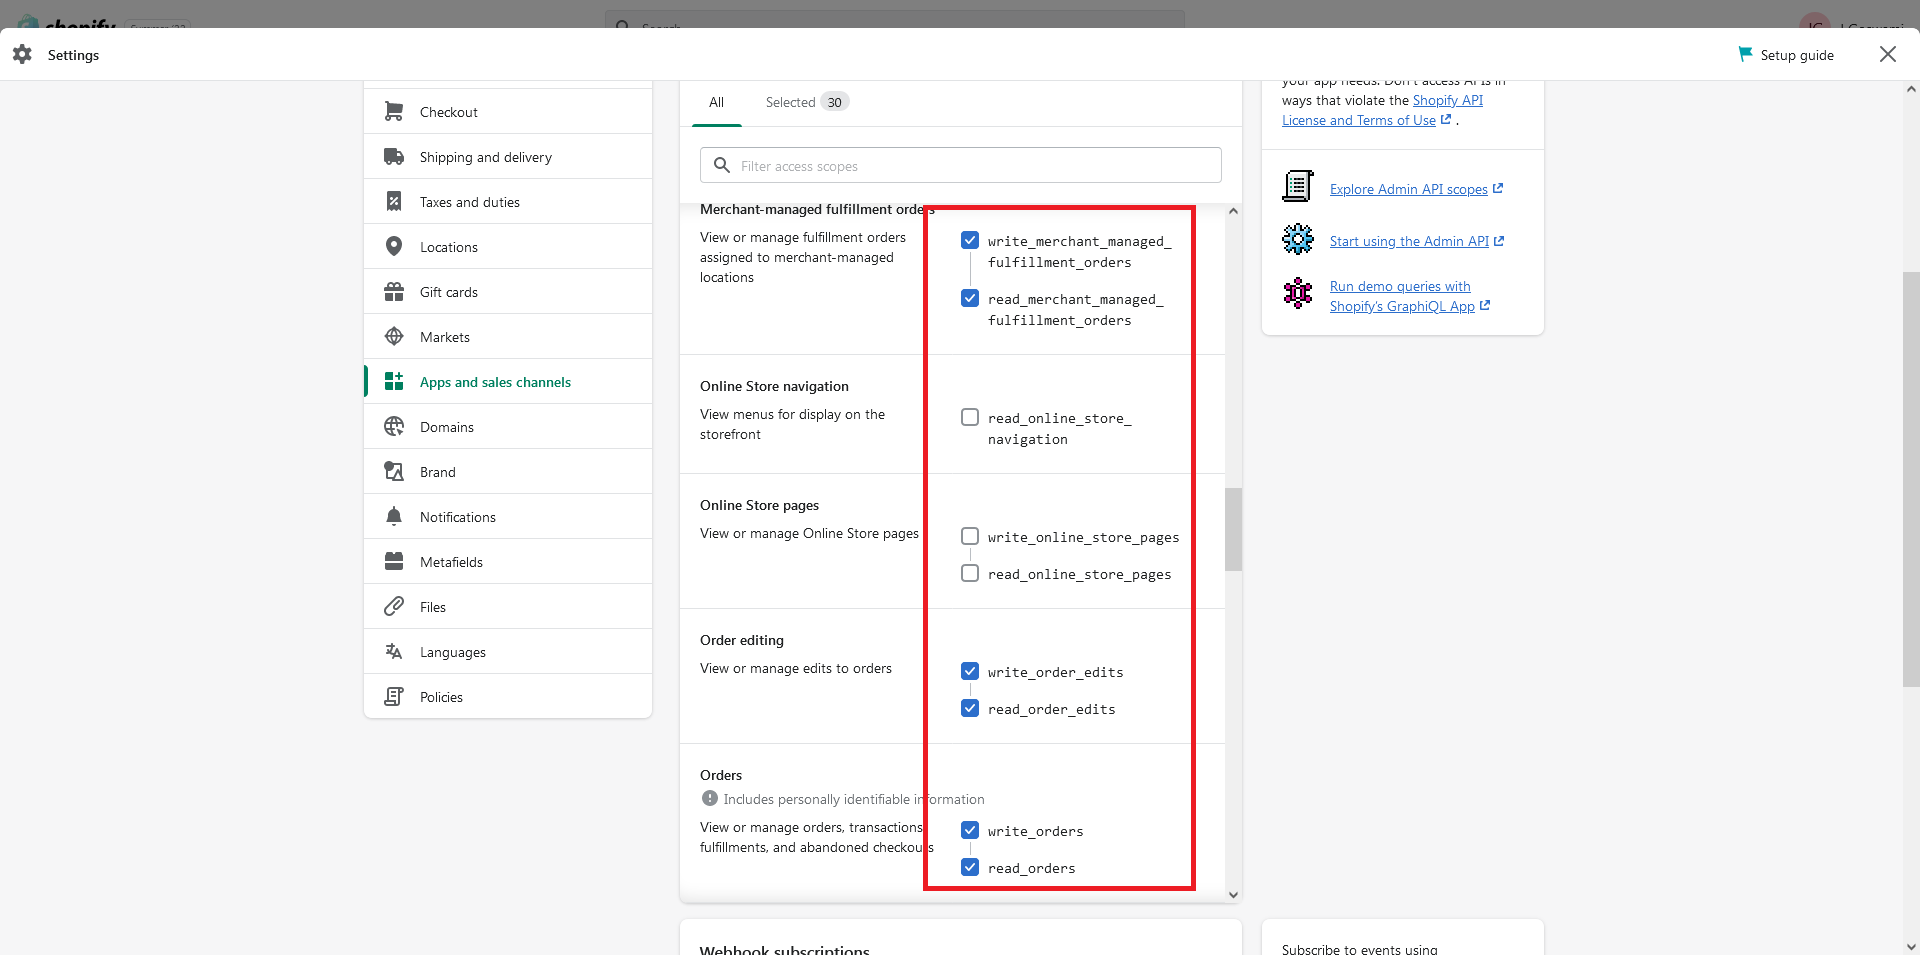Open Taxes and duties settings
This screenshot has width=1920, height=955.
coord(508,202)
